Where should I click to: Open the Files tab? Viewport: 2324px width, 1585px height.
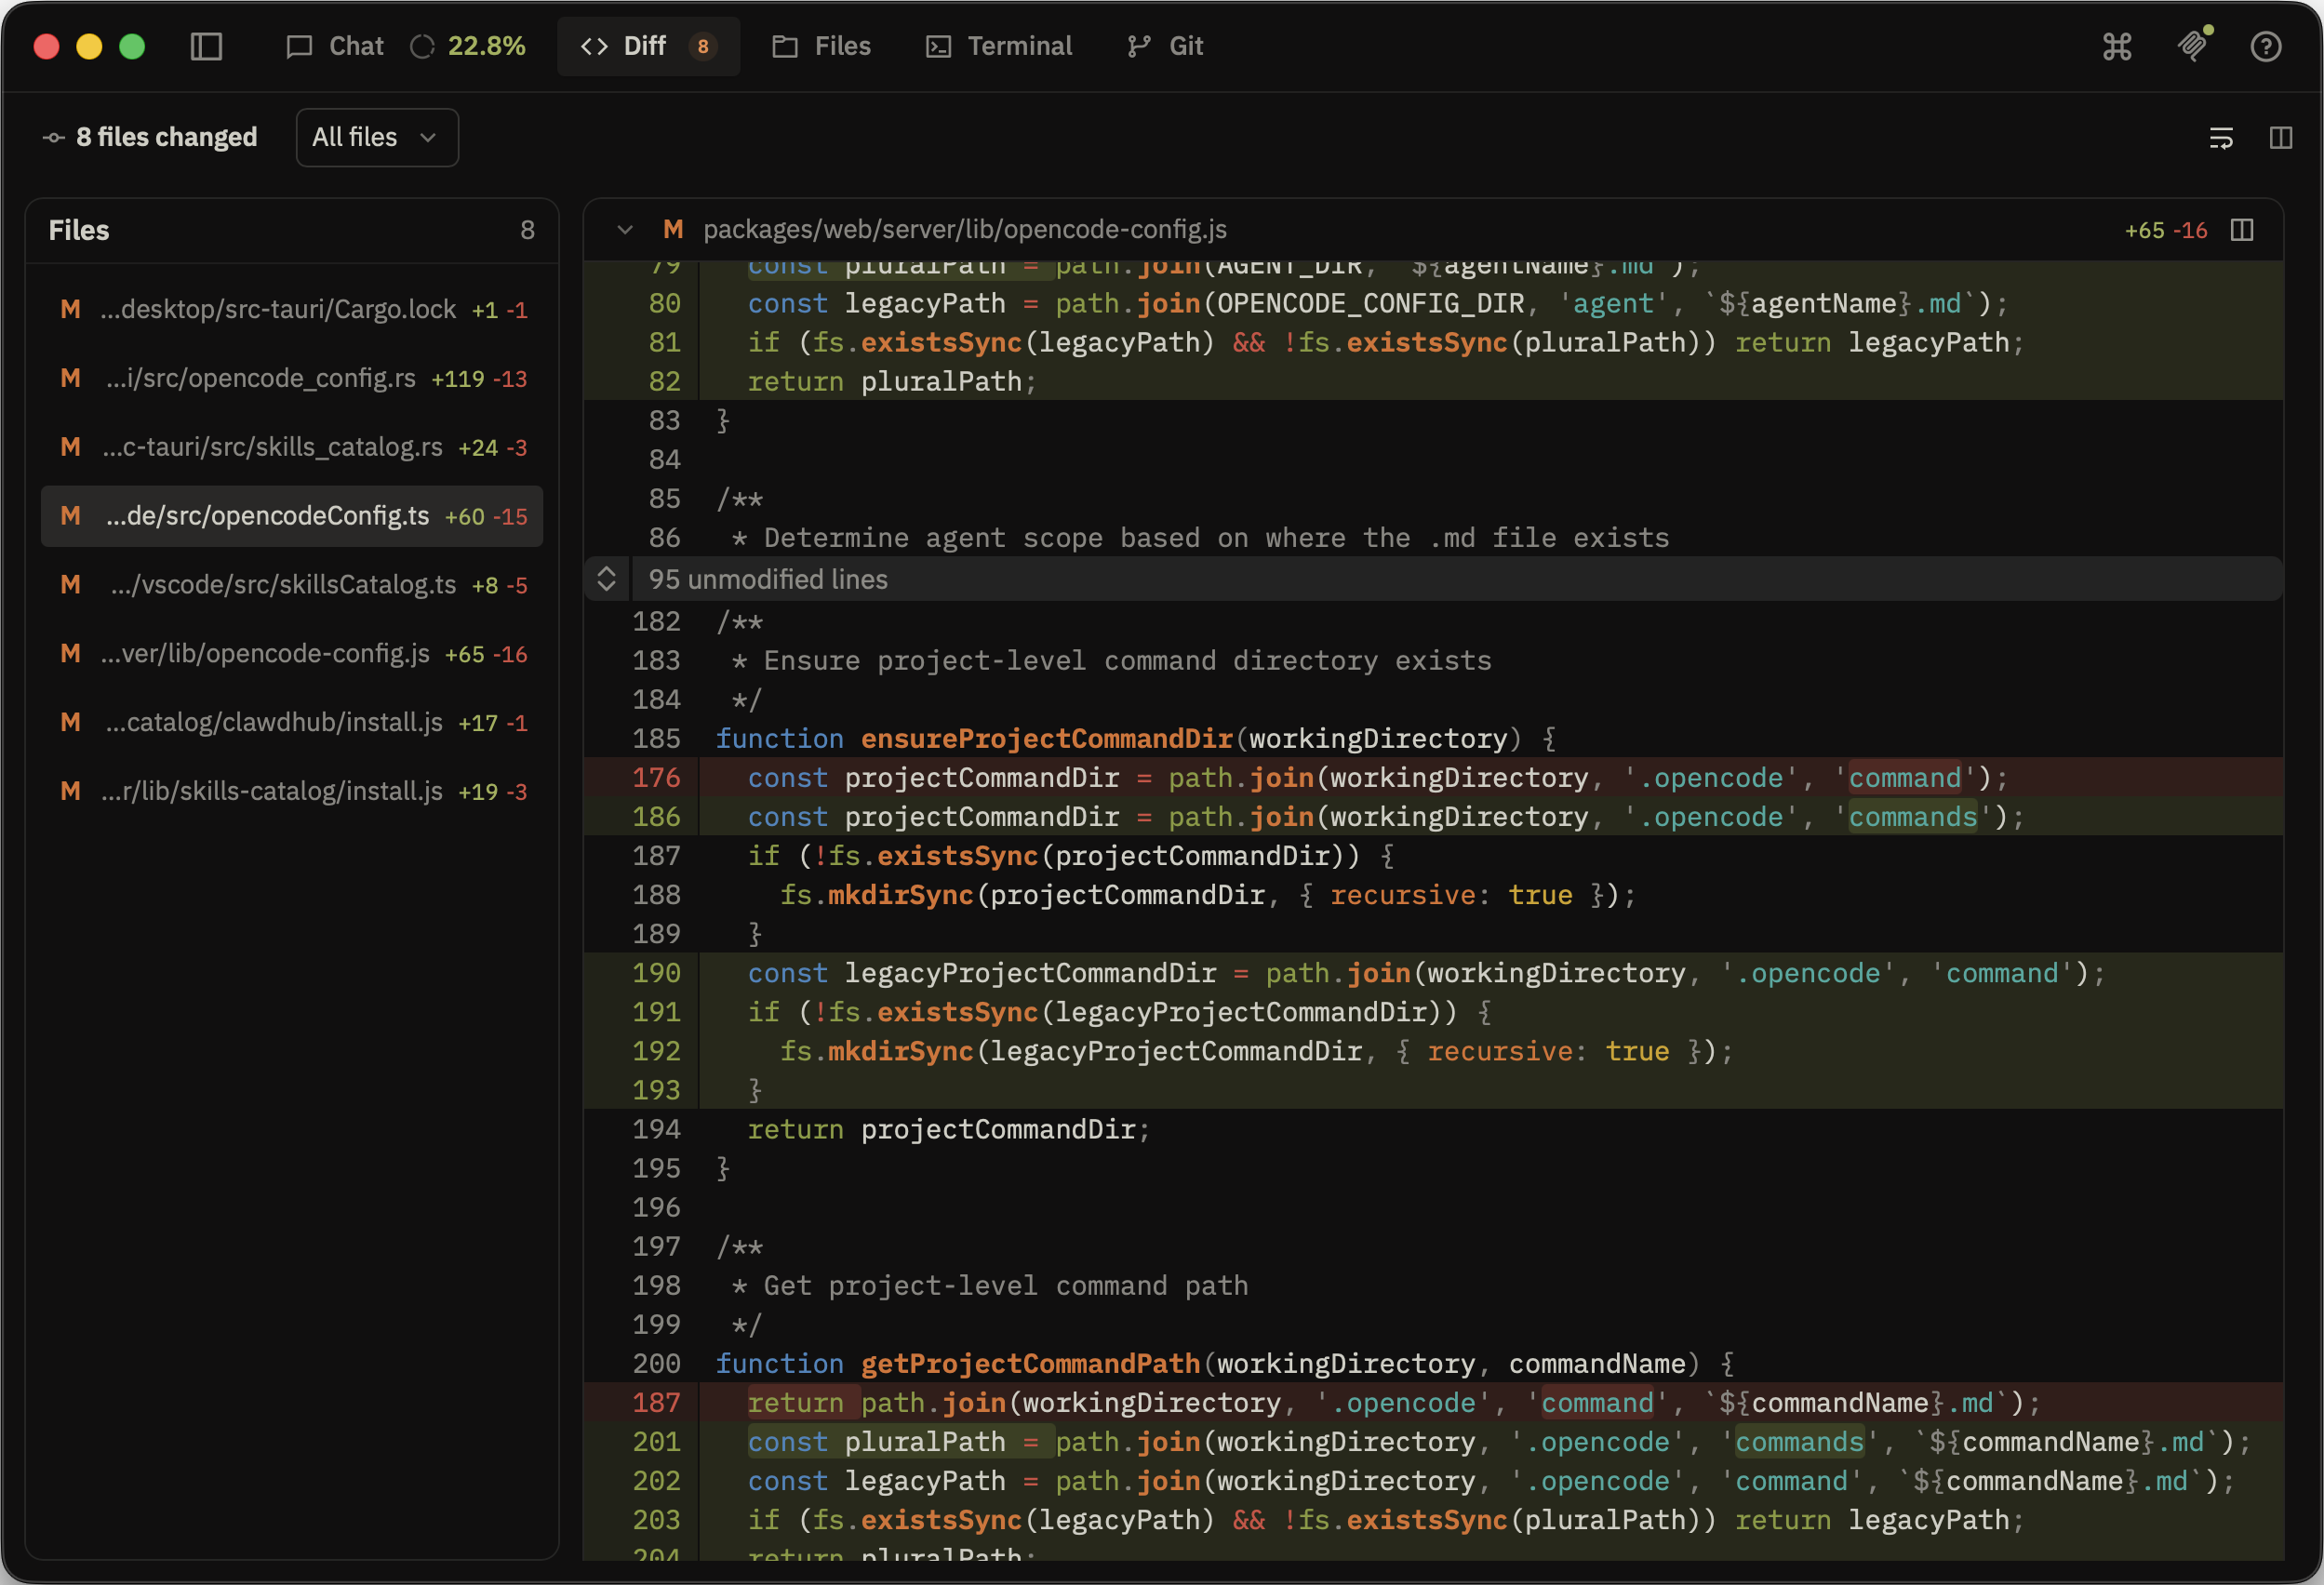pyautogui.click(x=821, y=46)
